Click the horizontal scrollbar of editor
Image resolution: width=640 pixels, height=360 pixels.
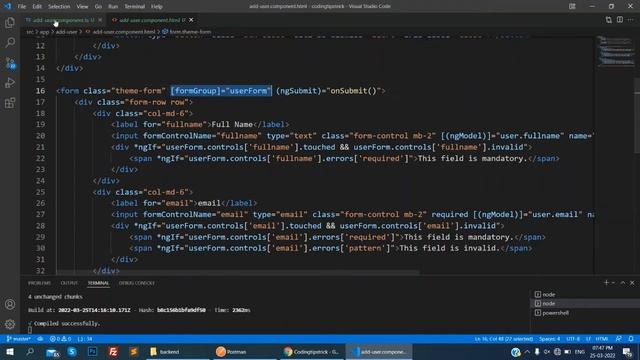[238, 272]
